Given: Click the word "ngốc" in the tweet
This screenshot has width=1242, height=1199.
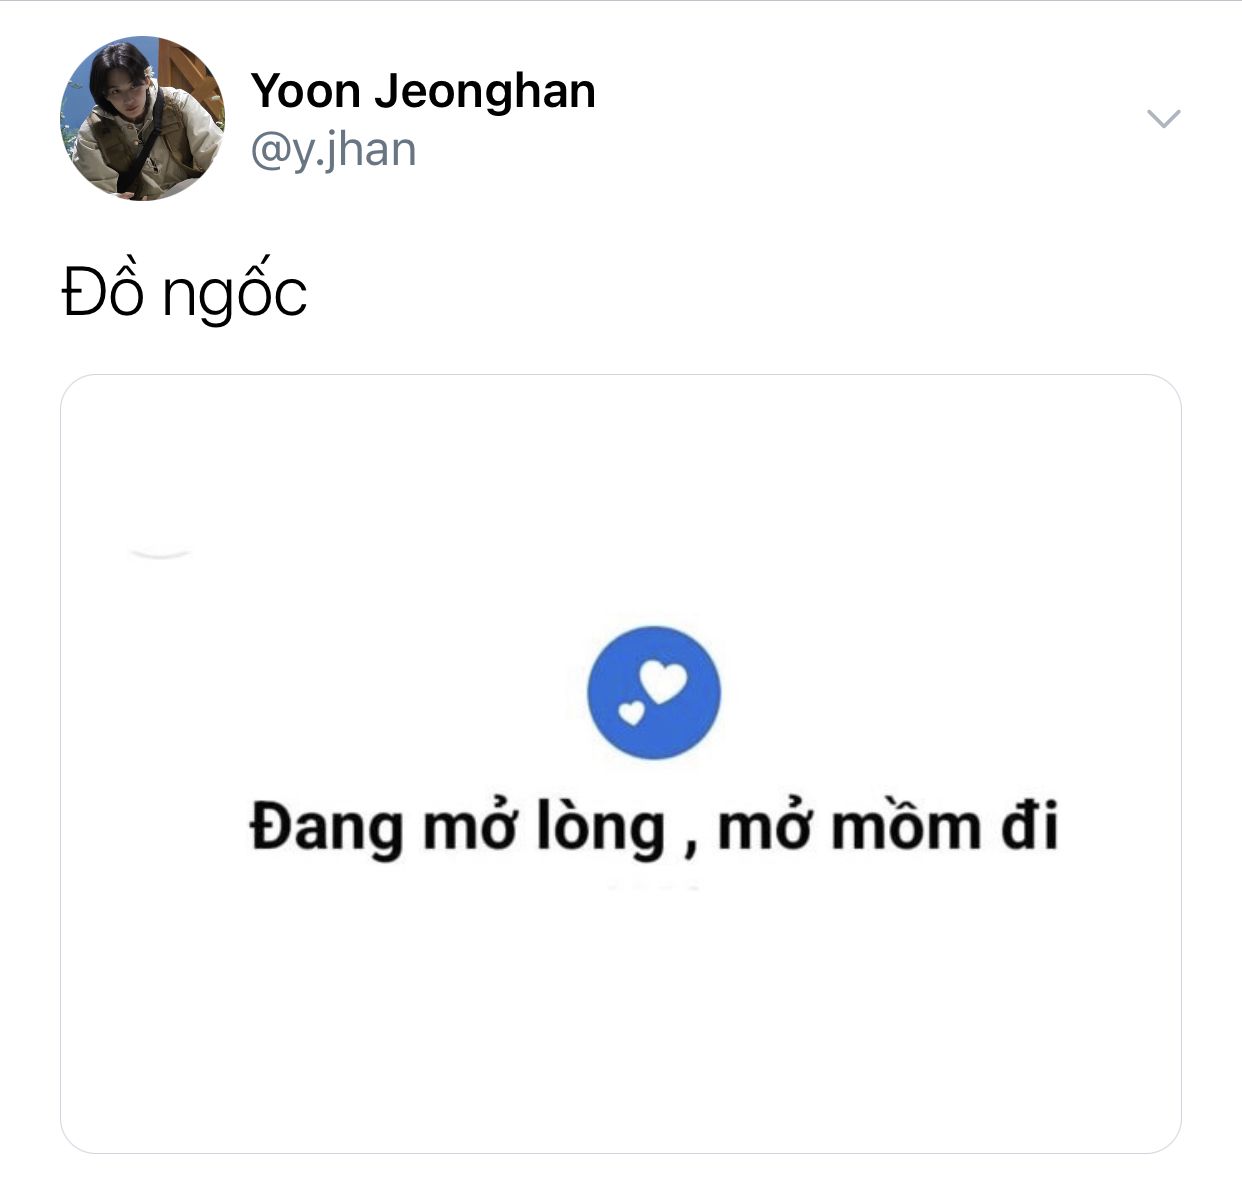Looking at the screenshot, I should pyautogui.click(x=234, y=294).
